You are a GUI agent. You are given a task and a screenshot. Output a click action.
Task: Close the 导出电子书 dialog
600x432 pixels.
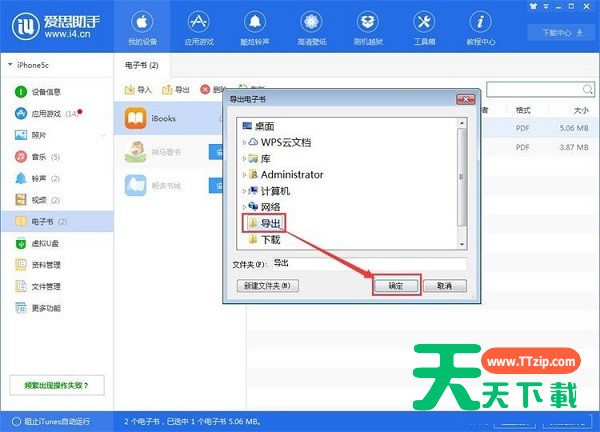tap(465, 99)
